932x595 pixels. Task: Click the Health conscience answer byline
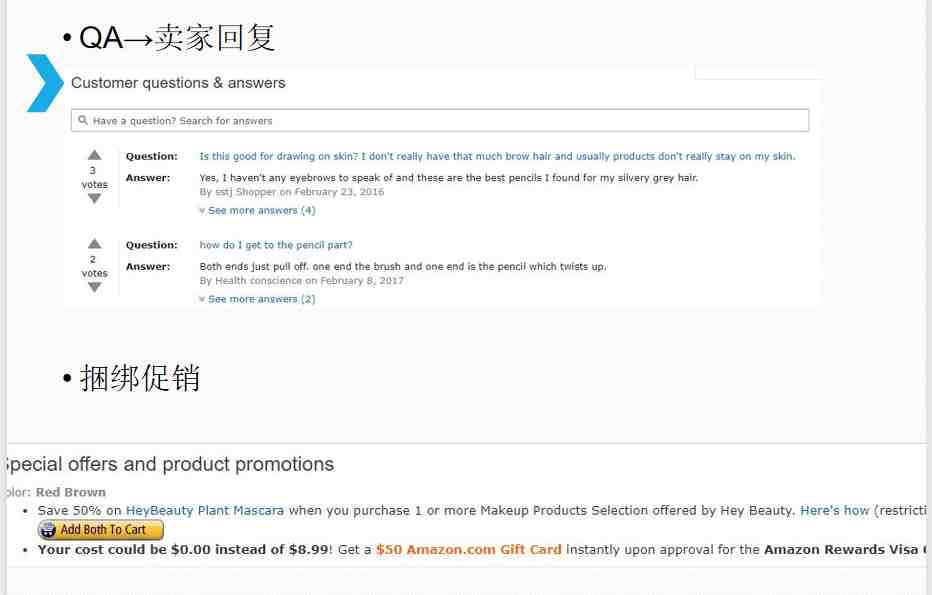pyautogui.click(x=301, y=281)
